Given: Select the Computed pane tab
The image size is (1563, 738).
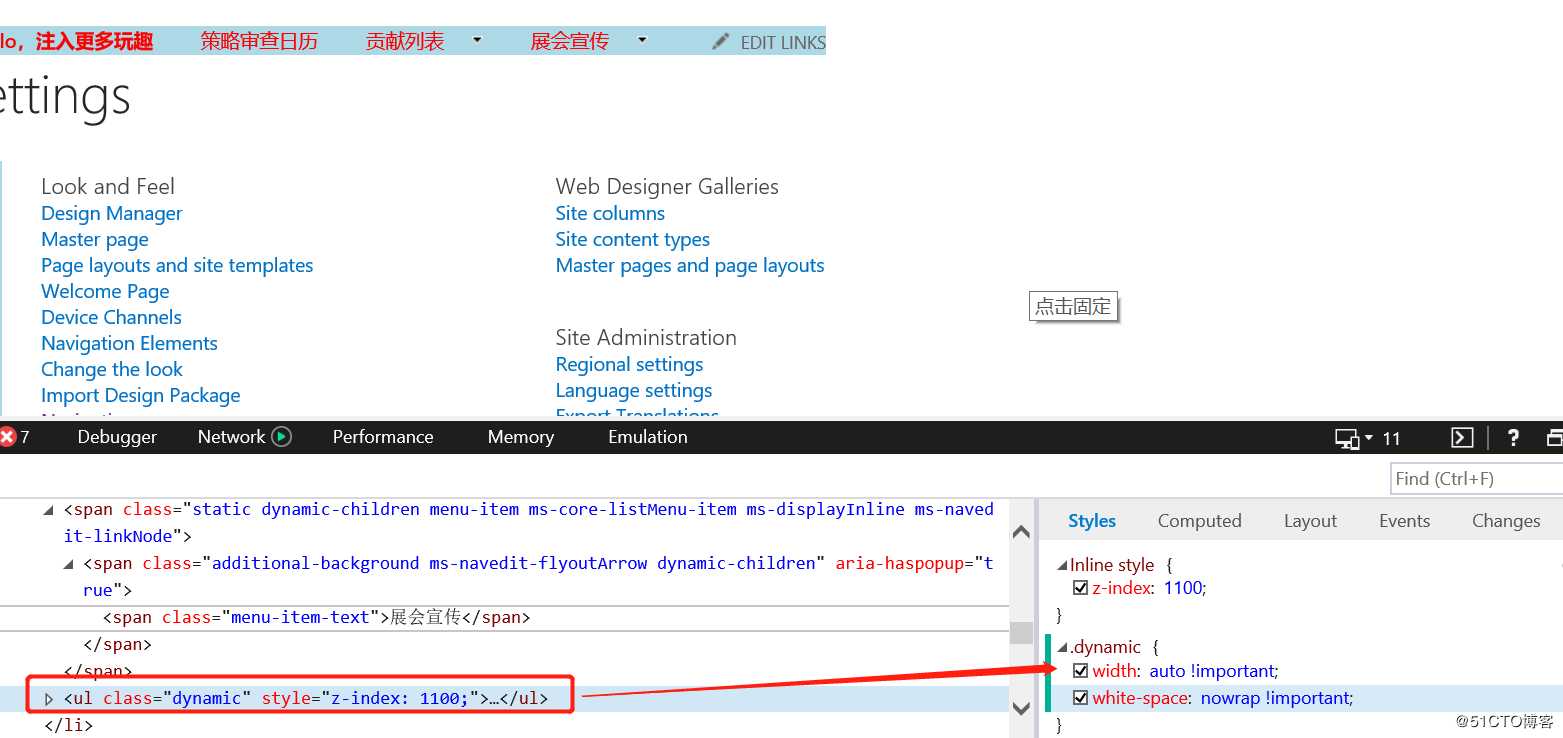Looking at the screenshot, I should pyautogui.click(x=1199, y=521).
